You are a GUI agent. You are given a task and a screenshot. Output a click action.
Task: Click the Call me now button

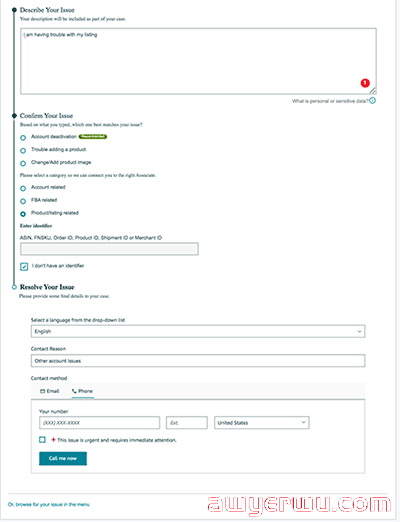[63, 458]
